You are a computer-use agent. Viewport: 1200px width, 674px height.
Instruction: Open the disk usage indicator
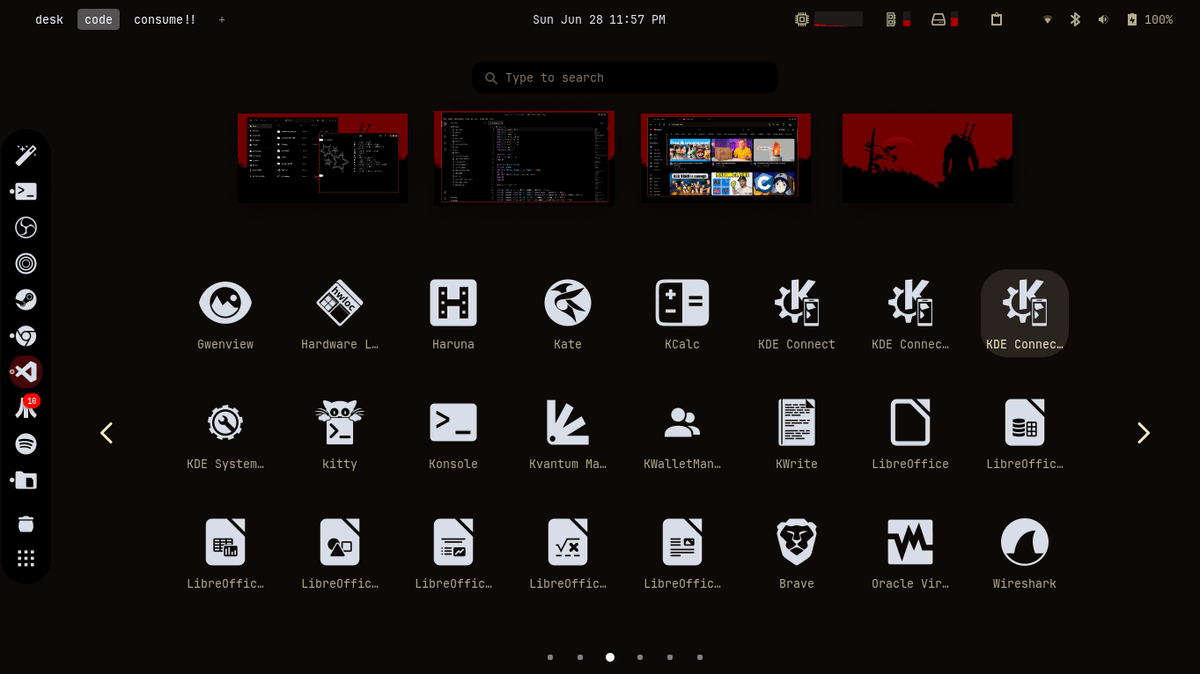[x=945, y=20]
